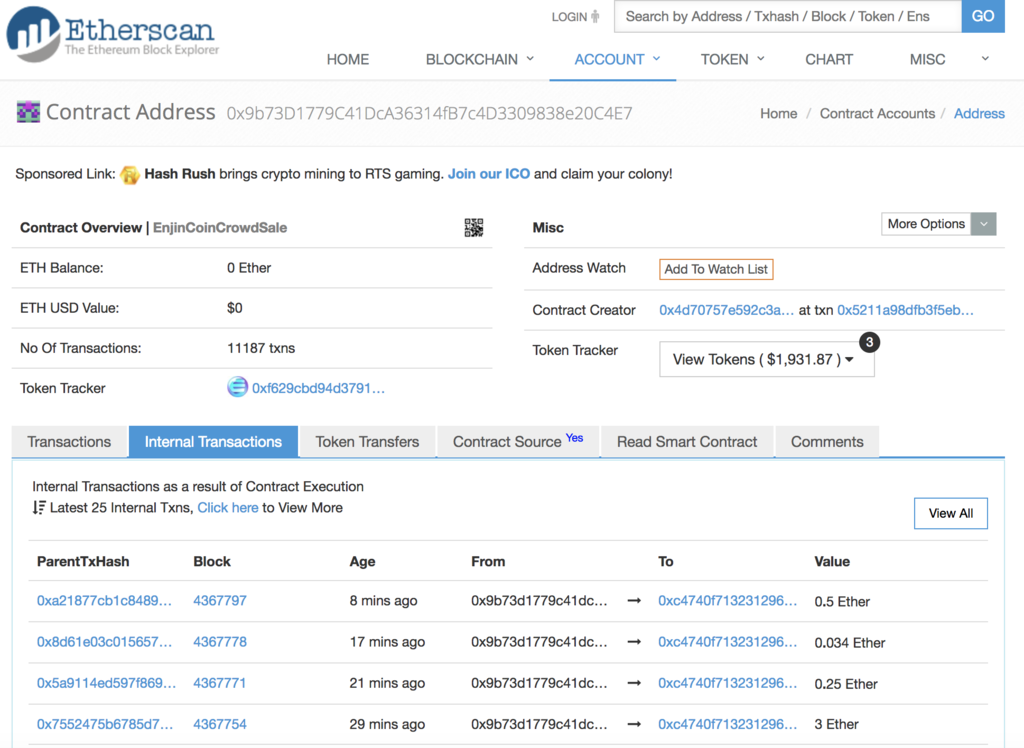Open To address in 3 Ether row
Screen dimensions: 1024x748
[x=728, y=724]
